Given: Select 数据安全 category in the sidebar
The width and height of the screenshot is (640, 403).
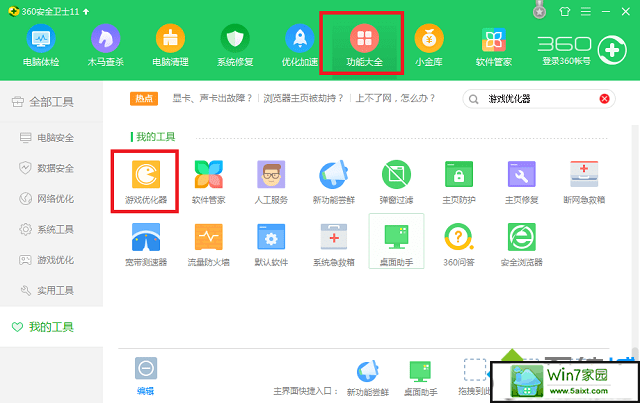Looking at the screenshot, I should click(x=51, y=168).
